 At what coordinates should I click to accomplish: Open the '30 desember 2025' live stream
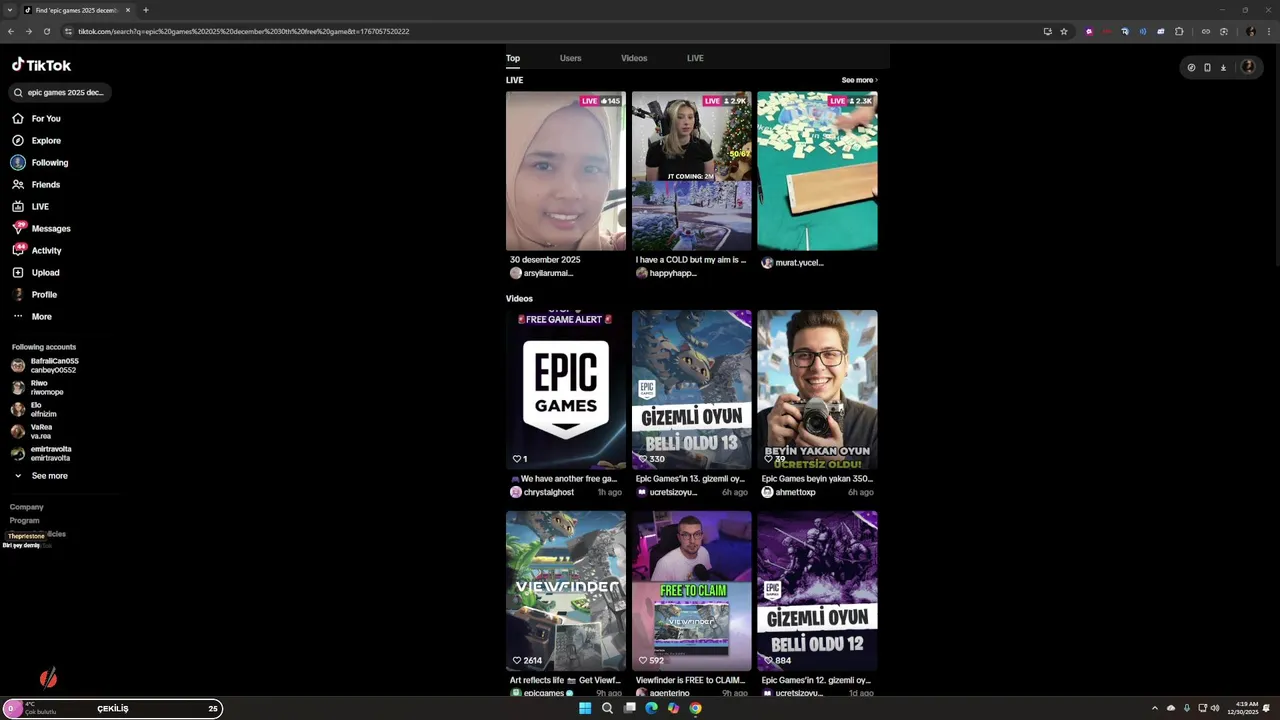pyautogui.click(x=566, y=171)
